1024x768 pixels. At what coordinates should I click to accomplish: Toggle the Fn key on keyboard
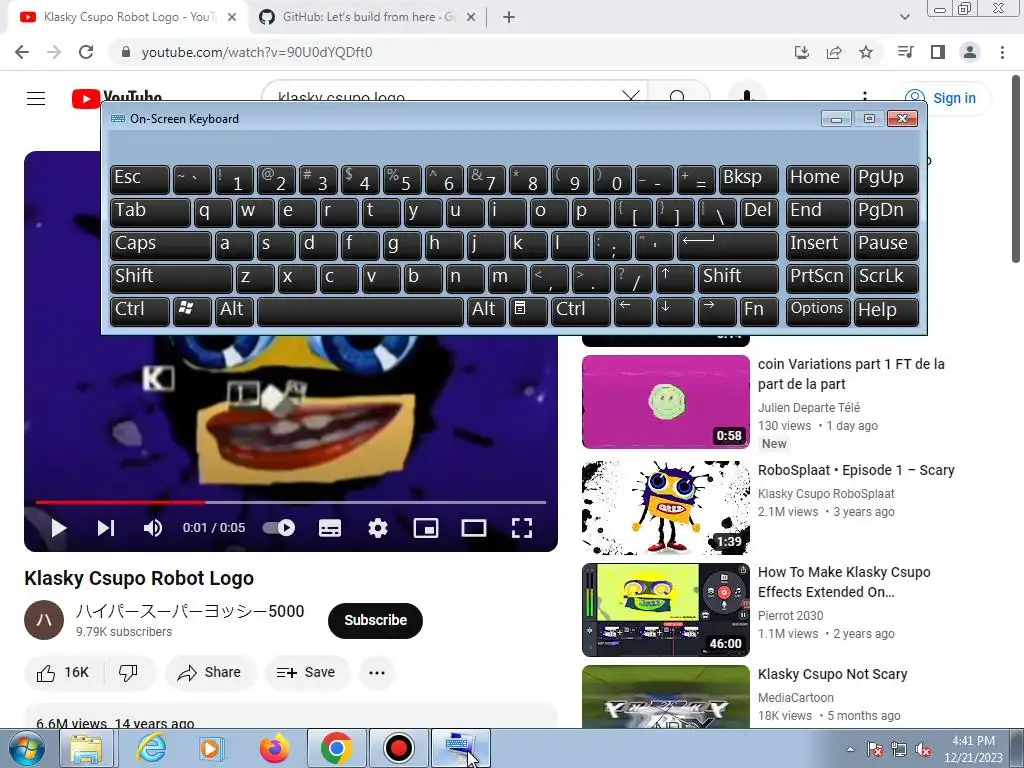[x=760, y=311]
